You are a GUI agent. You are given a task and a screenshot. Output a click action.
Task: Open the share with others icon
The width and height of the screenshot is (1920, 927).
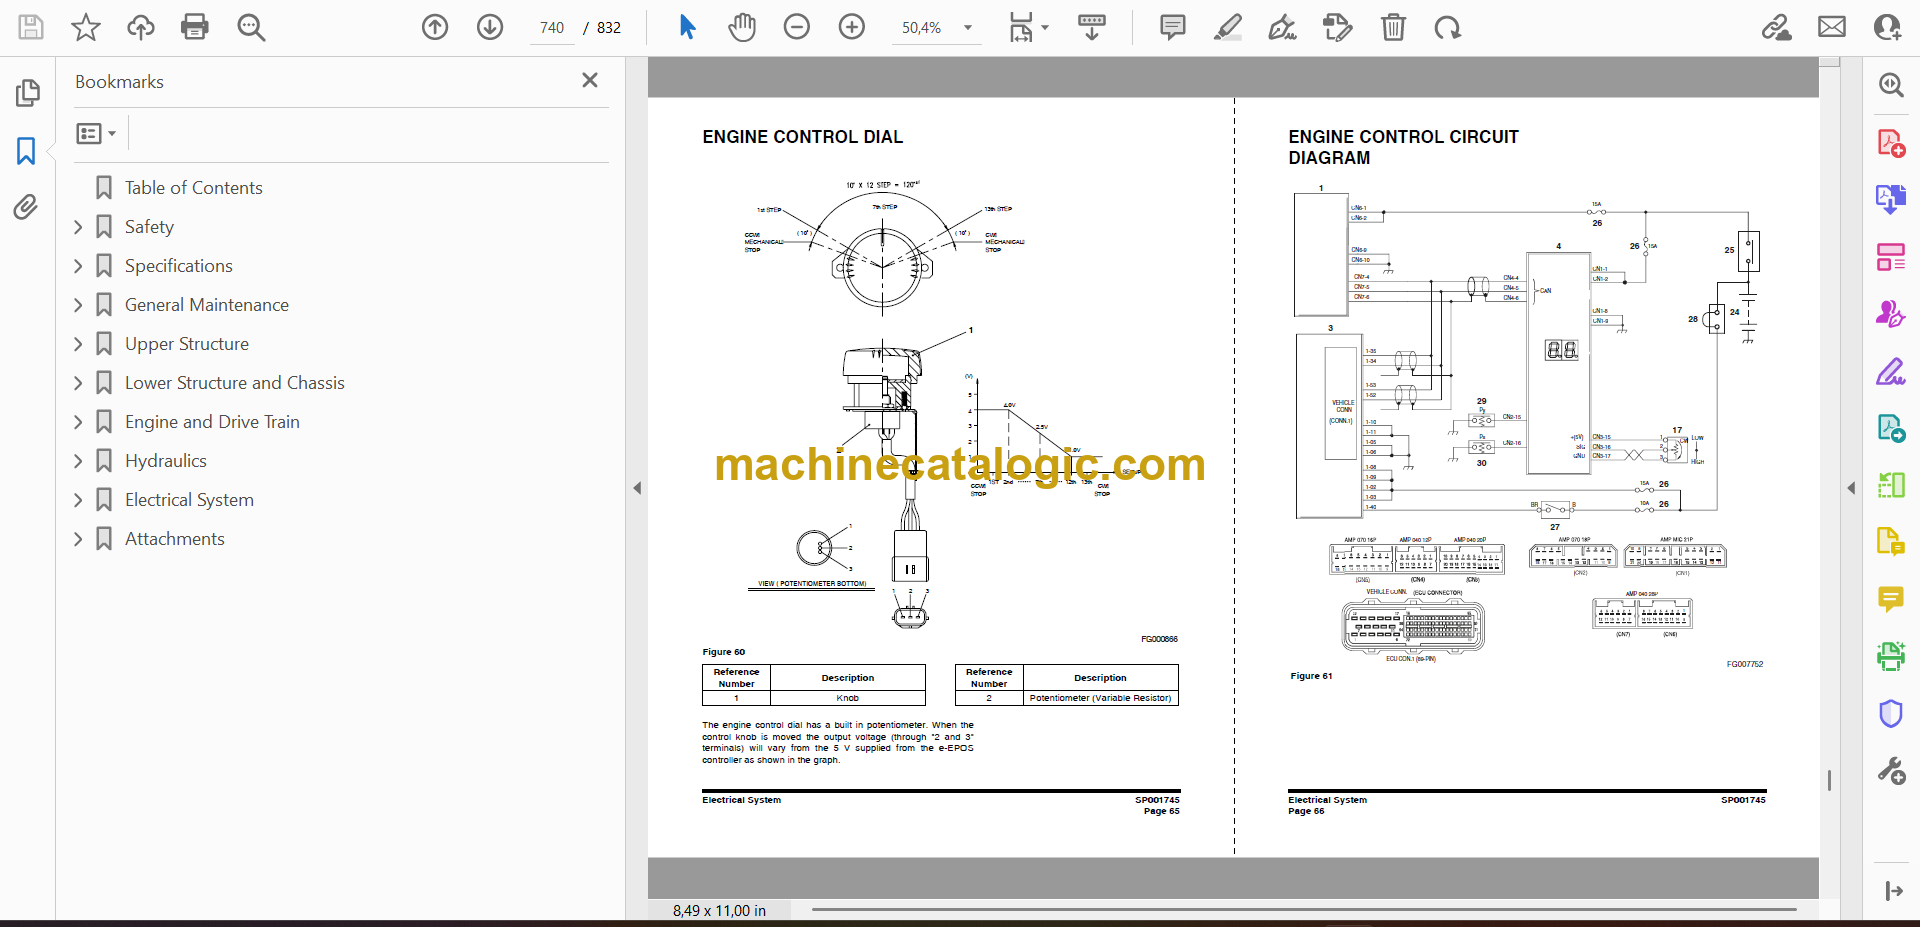coord(1887,27)
